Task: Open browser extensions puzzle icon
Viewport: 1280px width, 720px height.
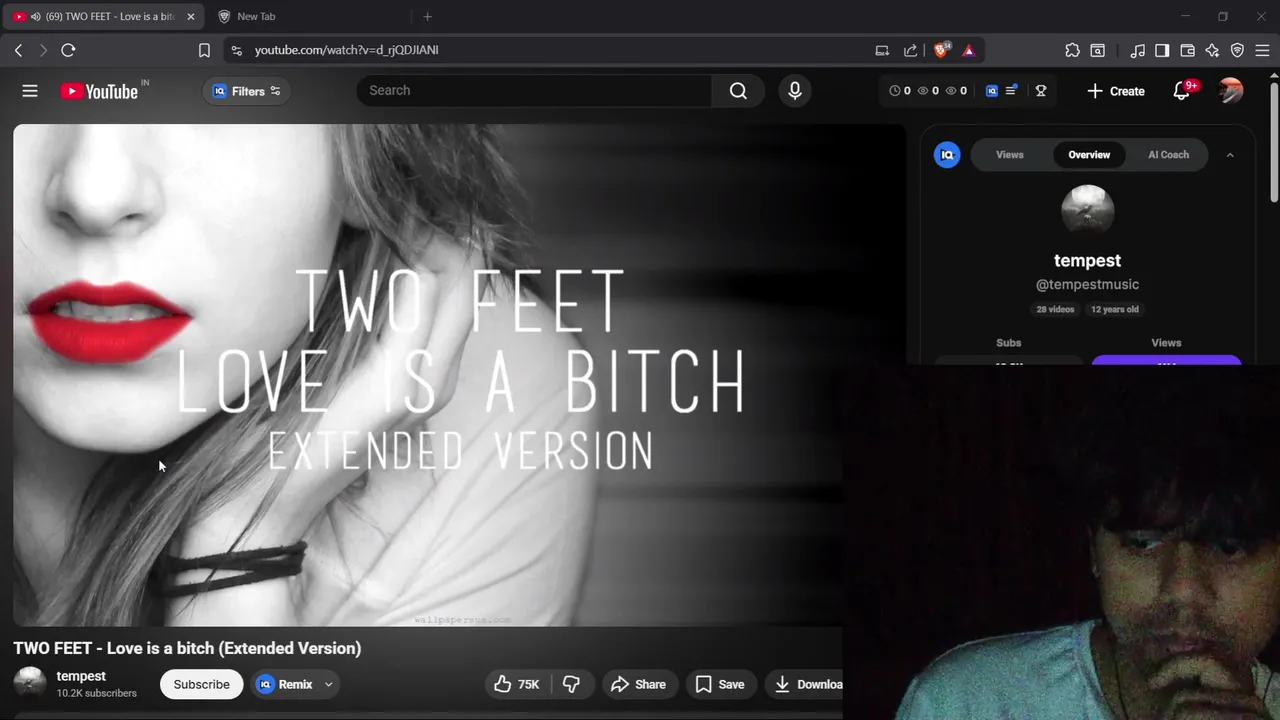Action: click(1072, 50)
